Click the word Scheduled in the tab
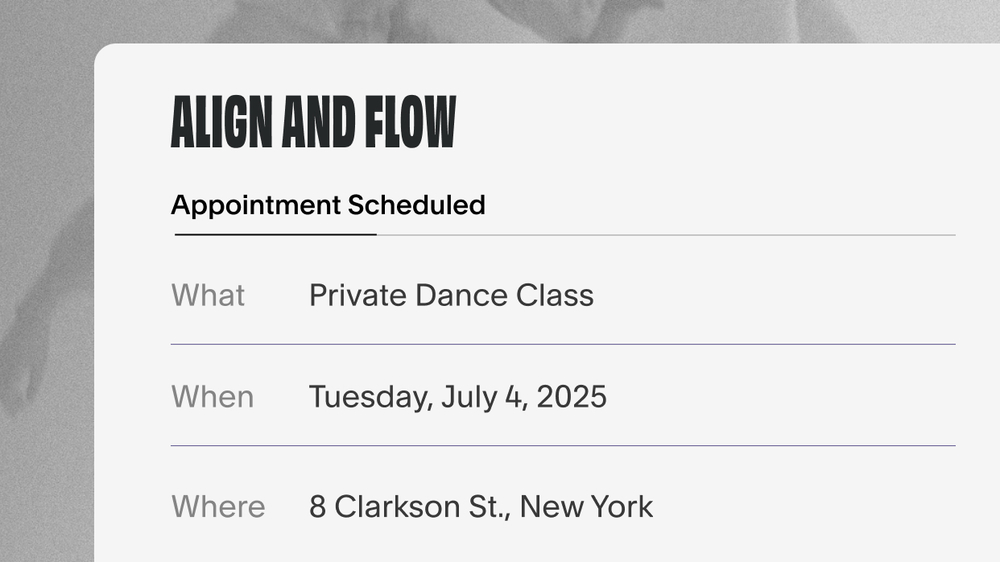The image size is (1000, 562). (416, 205)
